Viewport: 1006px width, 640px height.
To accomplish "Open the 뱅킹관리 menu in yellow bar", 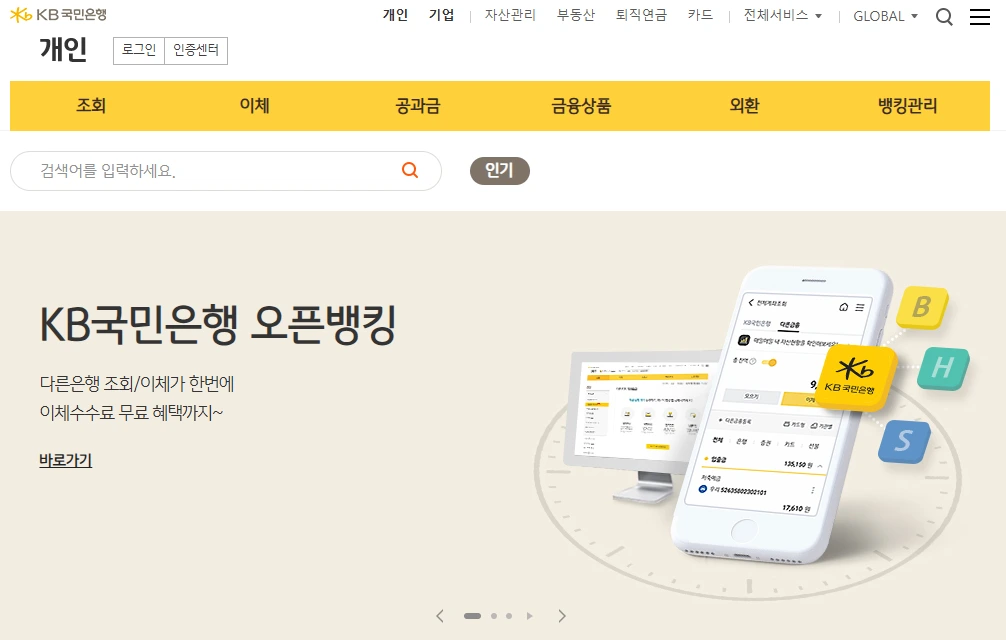I will [908, 106].
